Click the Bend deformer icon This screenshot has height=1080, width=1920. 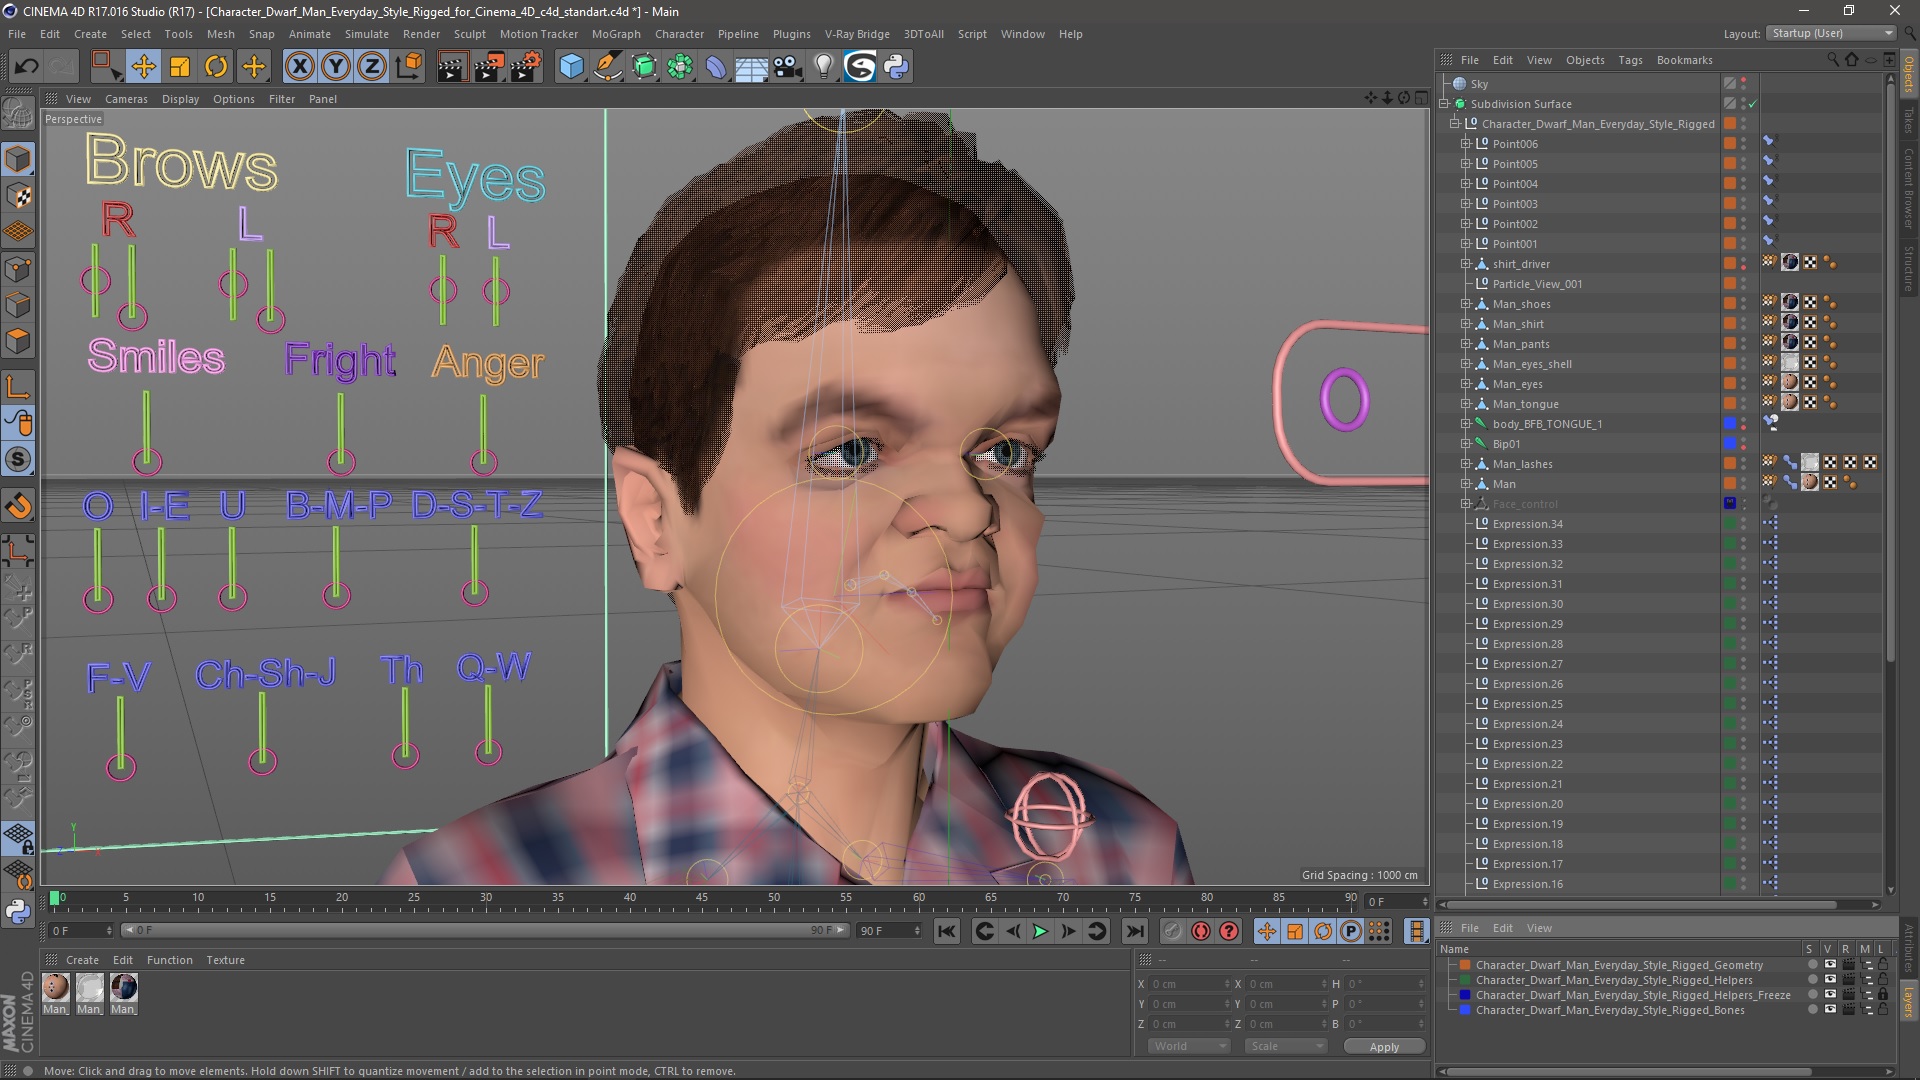(x=716, y=67)
